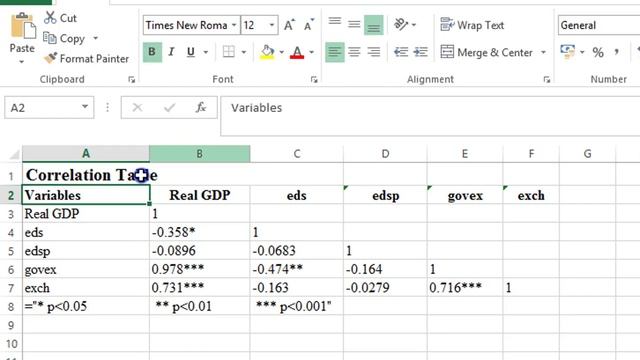The width and height of the screenshot is (640, 360).
Task: Click cell containing -0.0279
Action: click(x=385, y=288)
